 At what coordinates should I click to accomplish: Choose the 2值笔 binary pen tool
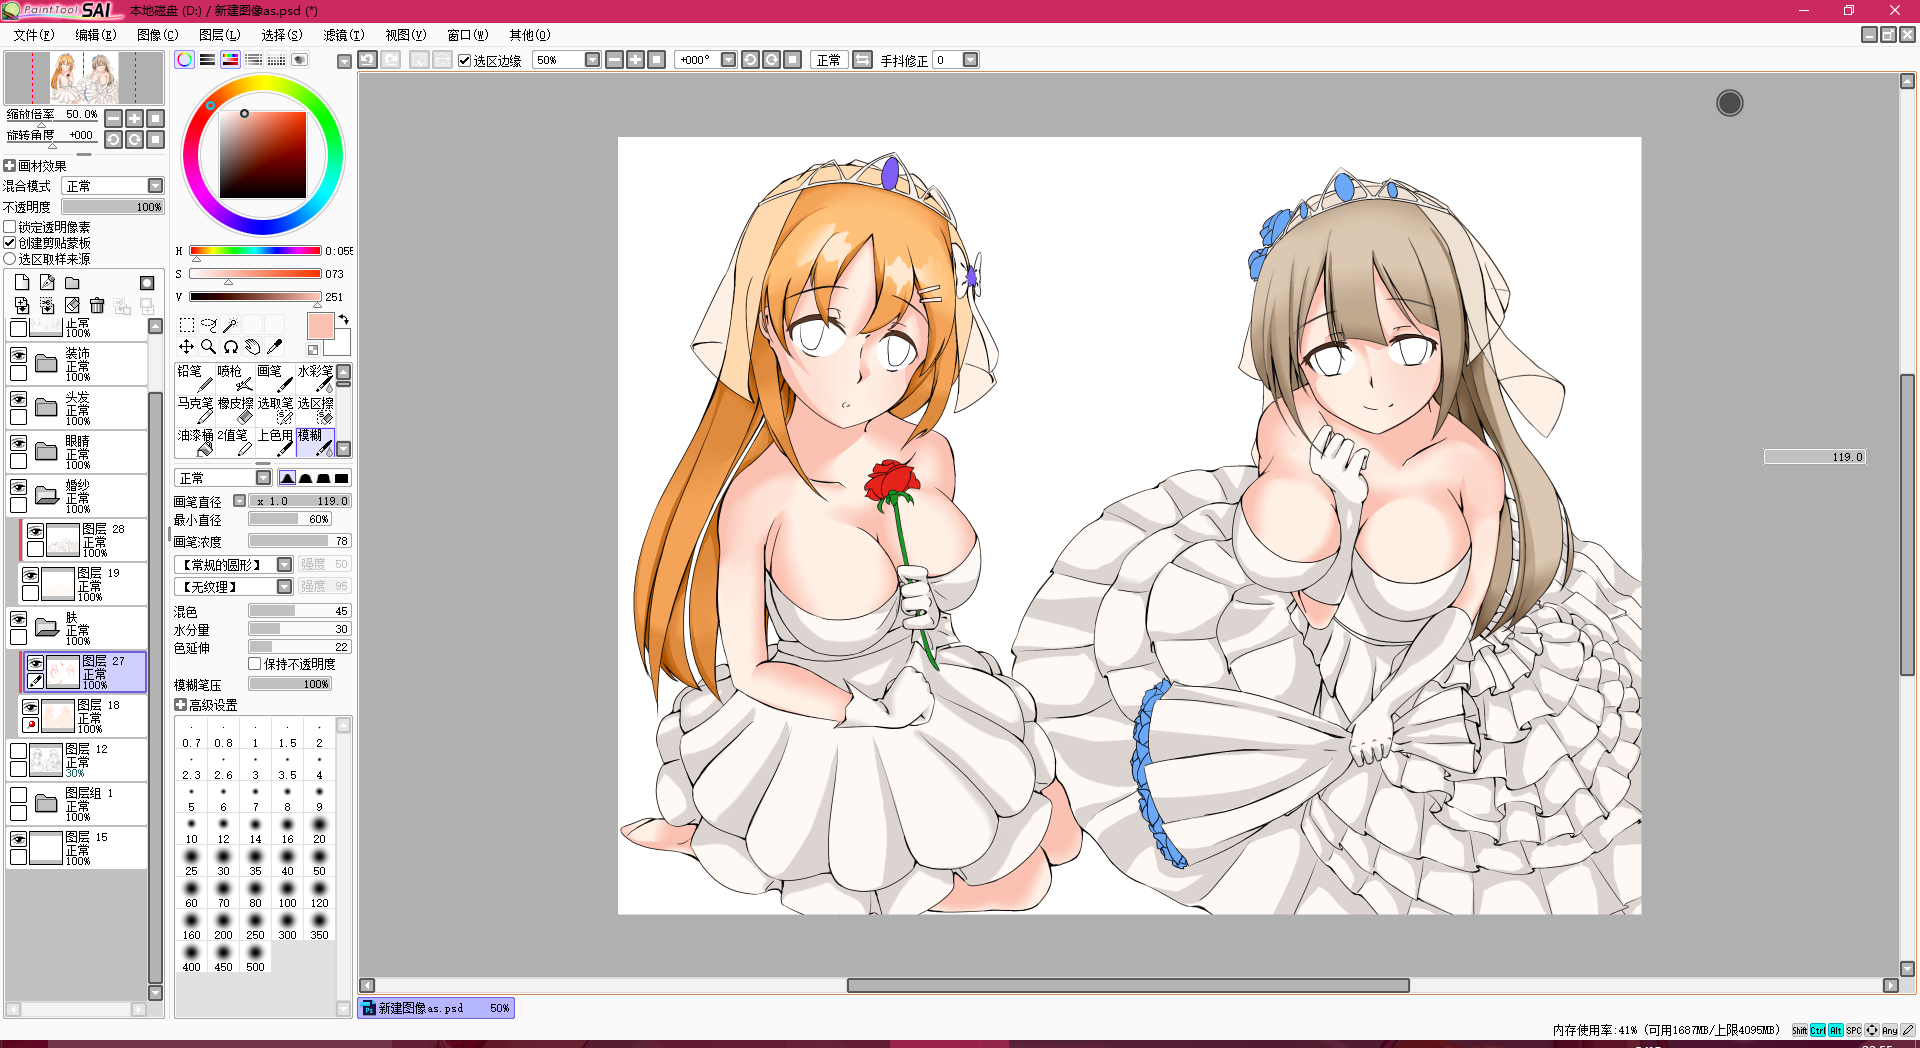[x=235, y=442]
